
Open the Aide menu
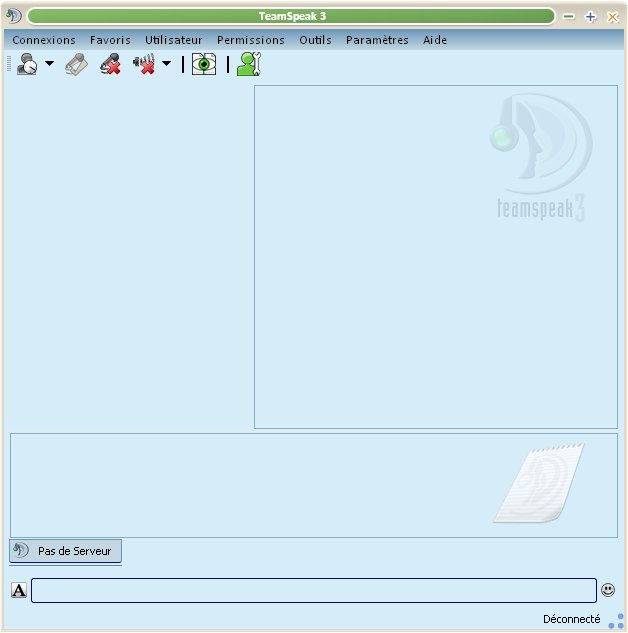[x=435, y=40]
